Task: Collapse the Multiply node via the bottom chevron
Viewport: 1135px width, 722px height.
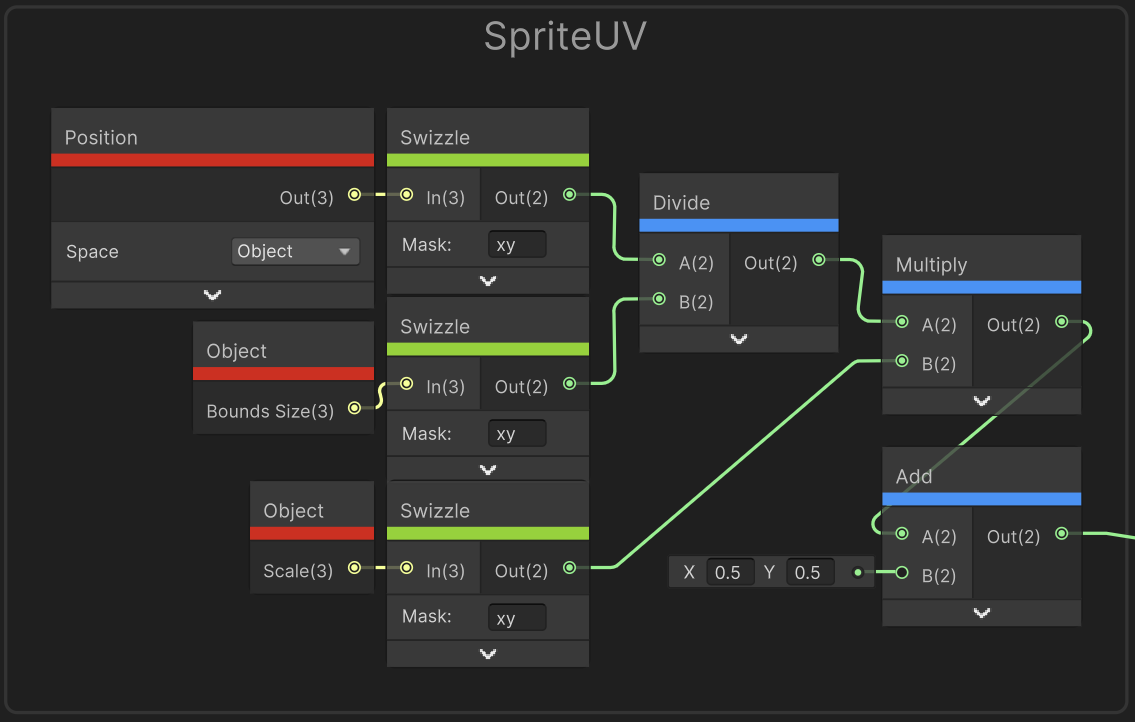Action: click(x=981, y=400)
